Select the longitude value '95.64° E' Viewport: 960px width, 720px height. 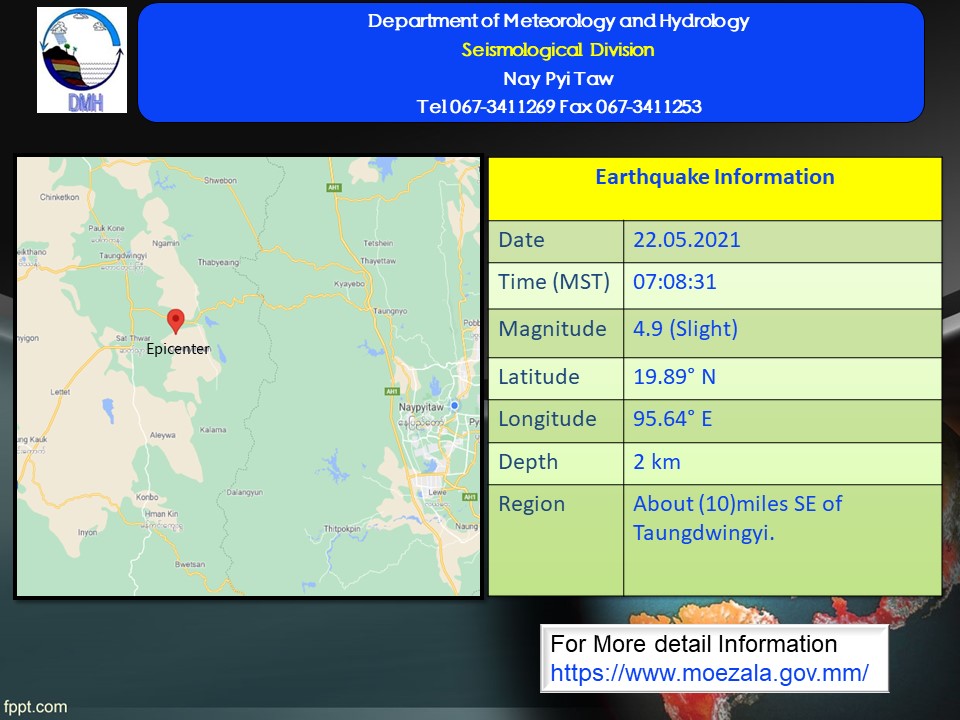(x=672, y=419)
